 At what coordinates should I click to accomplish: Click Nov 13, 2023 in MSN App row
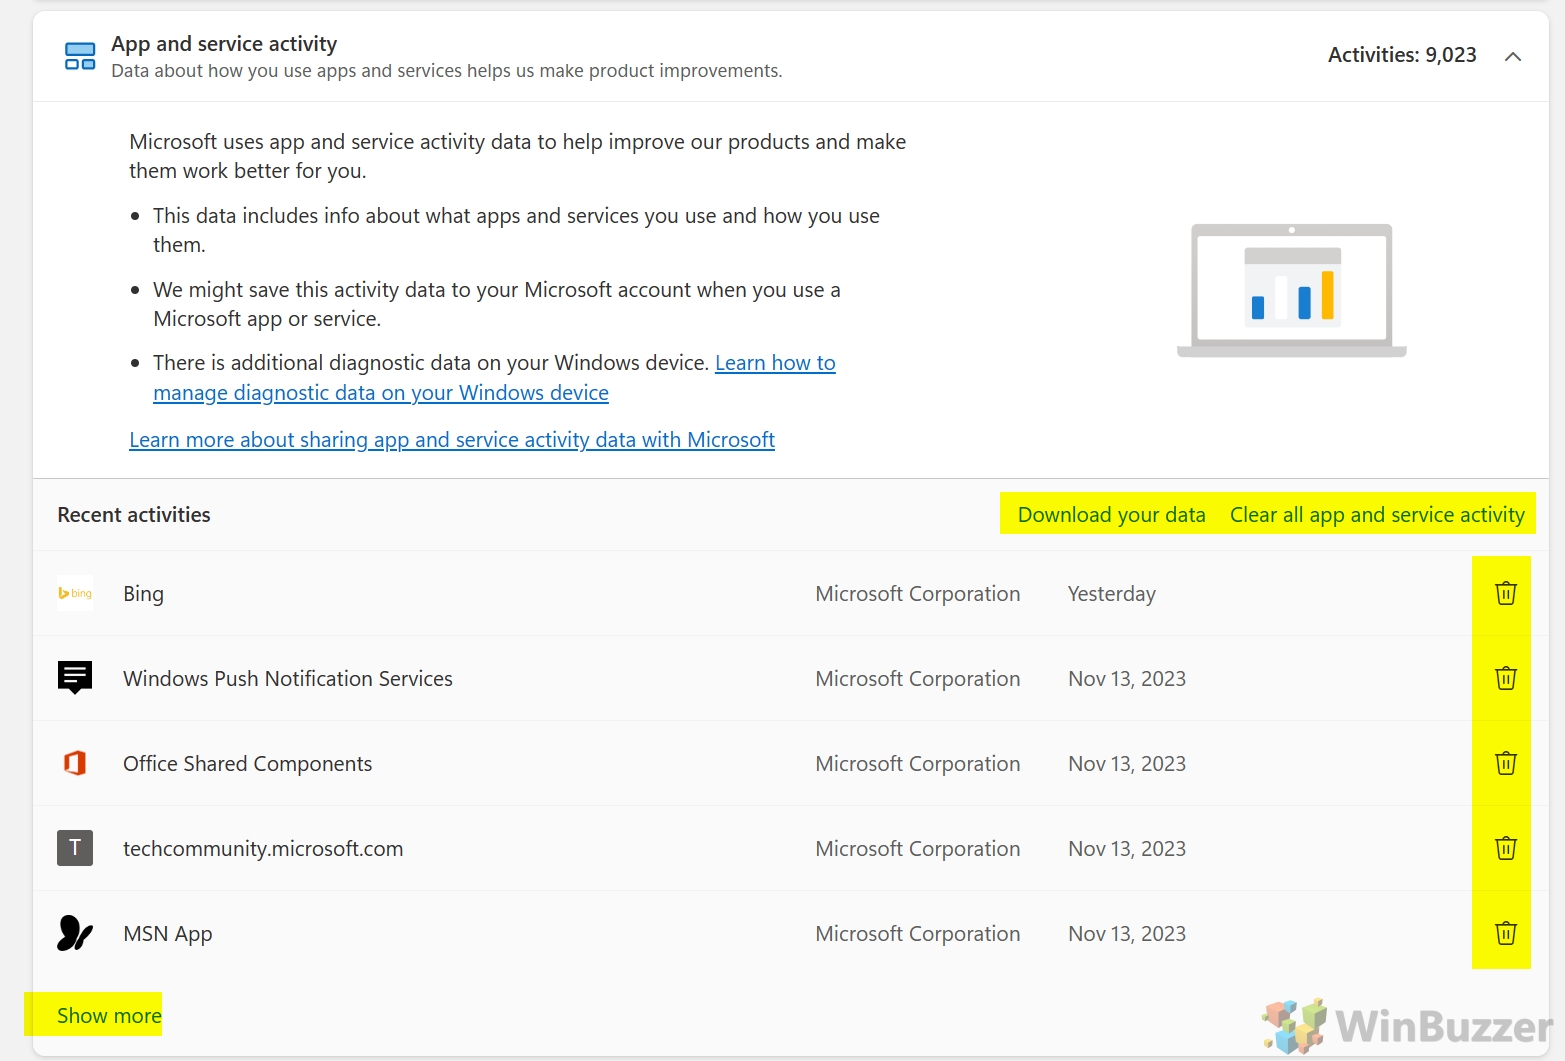click(1127, 934)
